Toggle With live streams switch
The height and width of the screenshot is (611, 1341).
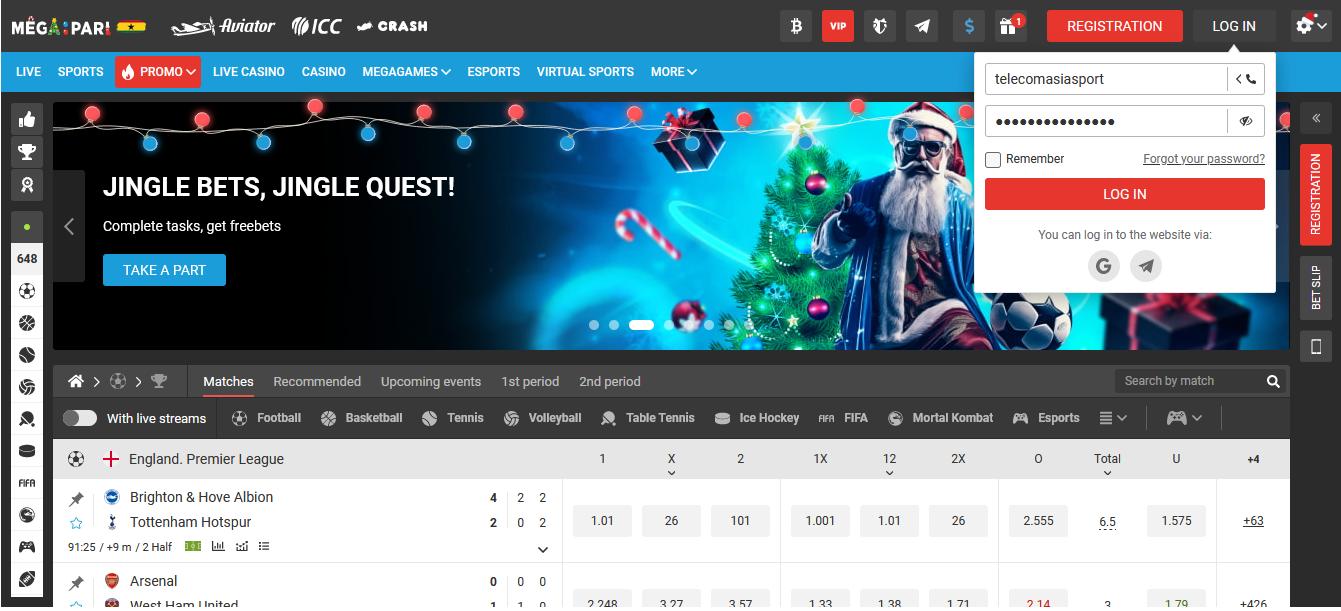tap(80, 417)
